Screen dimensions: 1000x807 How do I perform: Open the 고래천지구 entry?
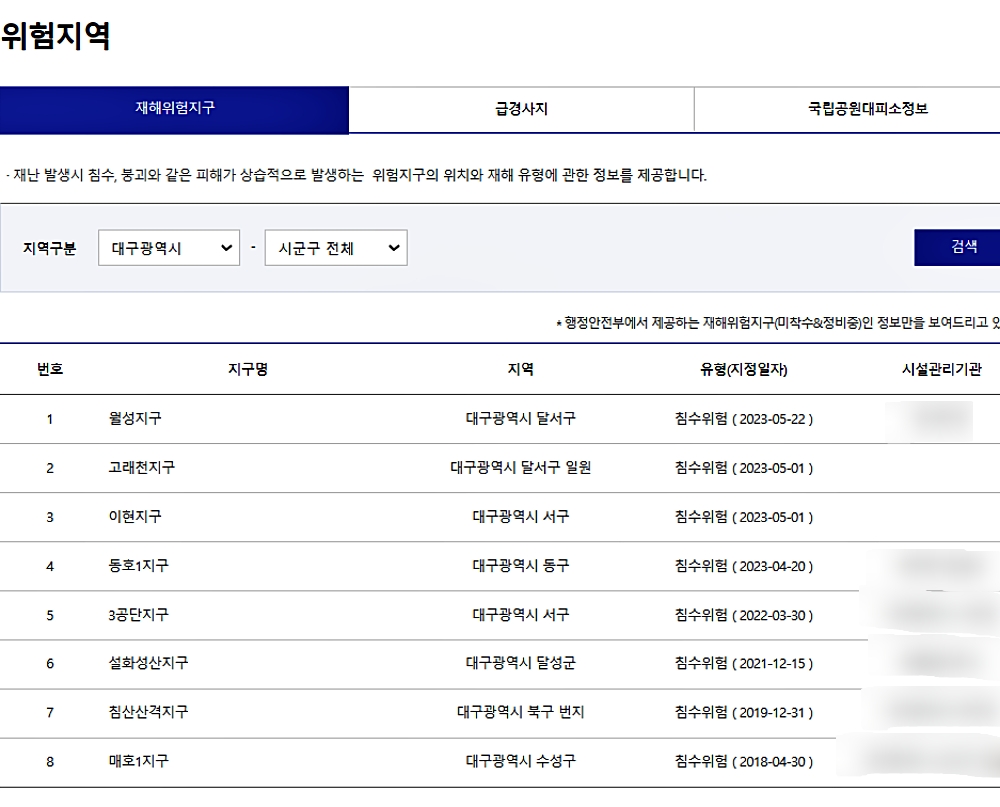pyautogui.click(x=142, y=468)
